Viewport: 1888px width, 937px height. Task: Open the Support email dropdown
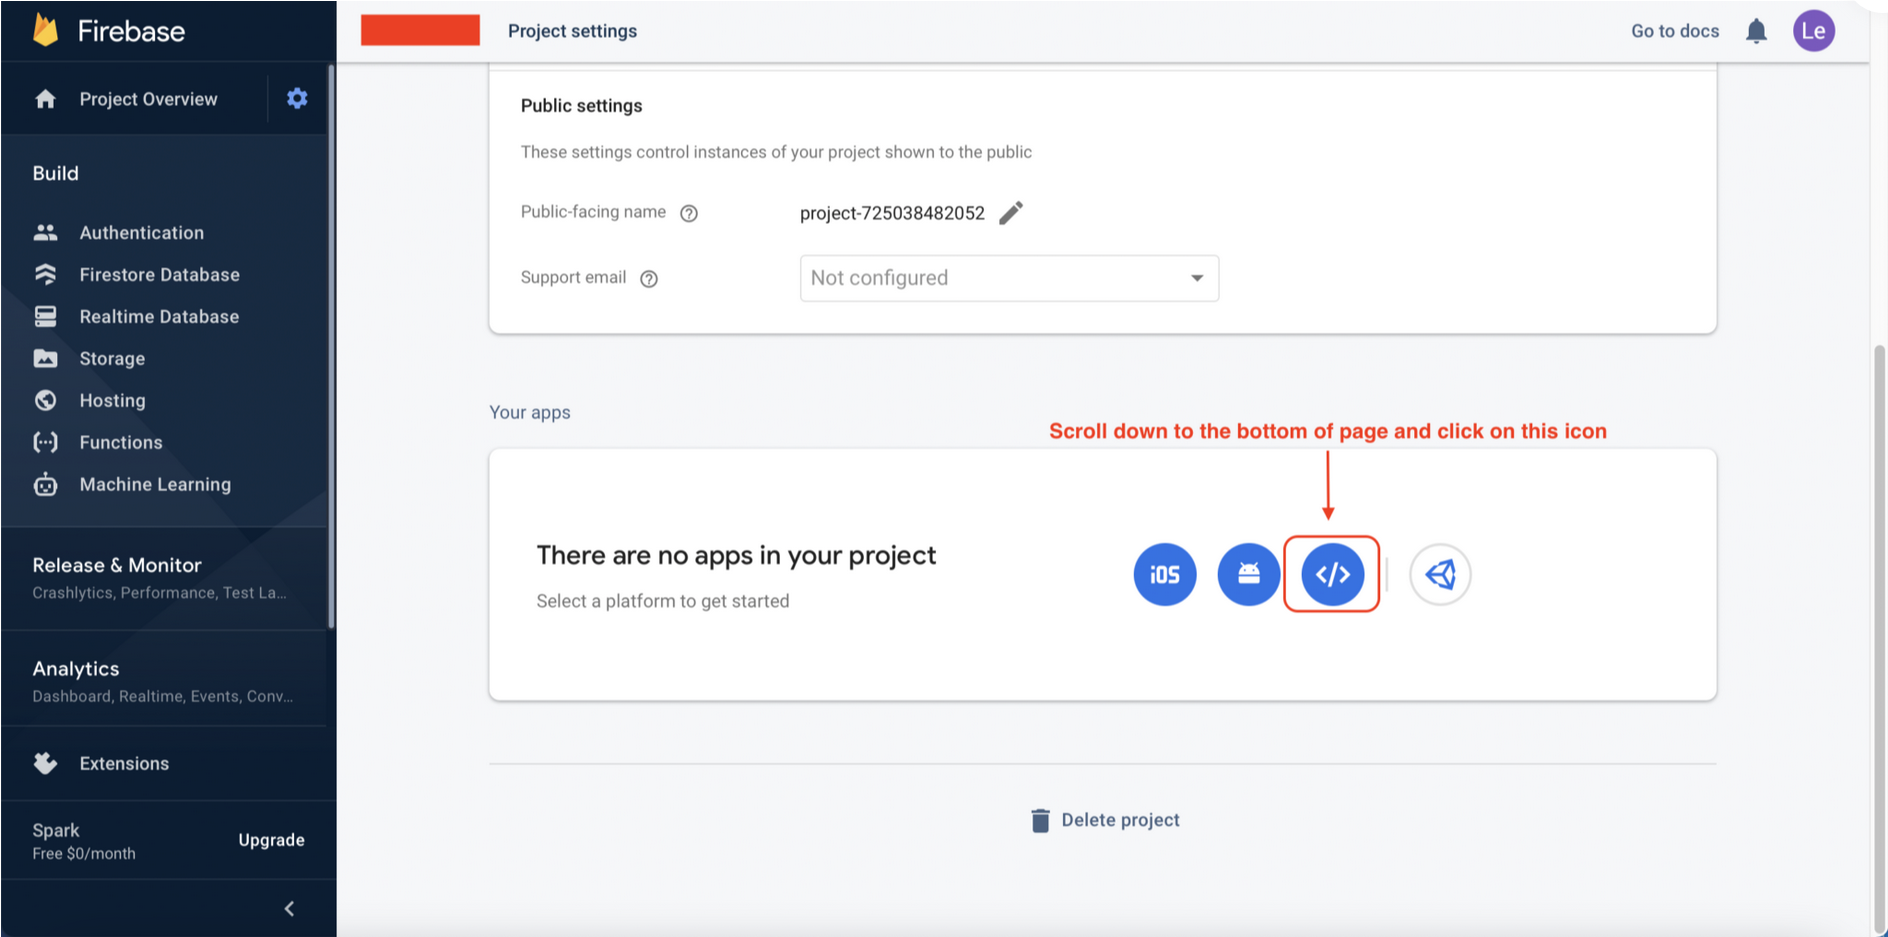click(1009, 278)
